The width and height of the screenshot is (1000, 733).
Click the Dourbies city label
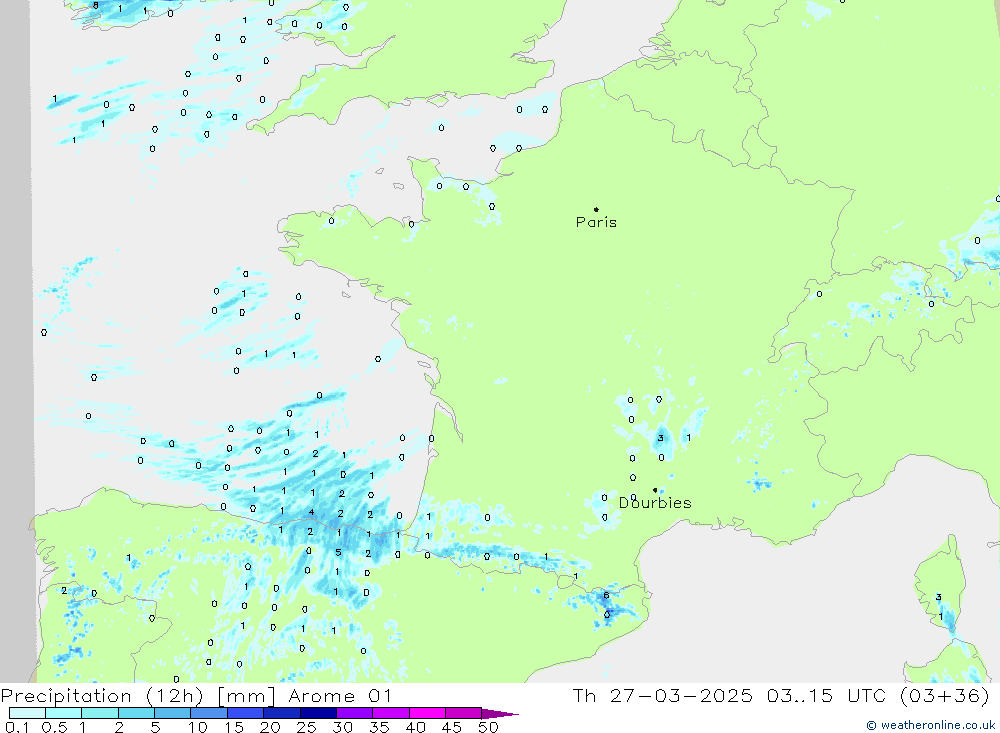pyautogui.click(x=655, y=503)
